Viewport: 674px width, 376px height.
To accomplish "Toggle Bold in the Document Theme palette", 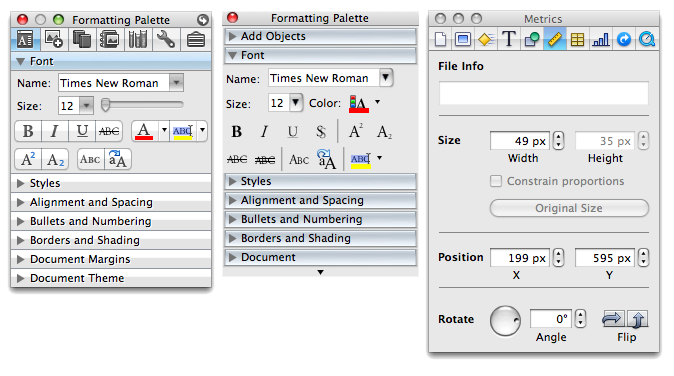I will (x=28, y=131).
